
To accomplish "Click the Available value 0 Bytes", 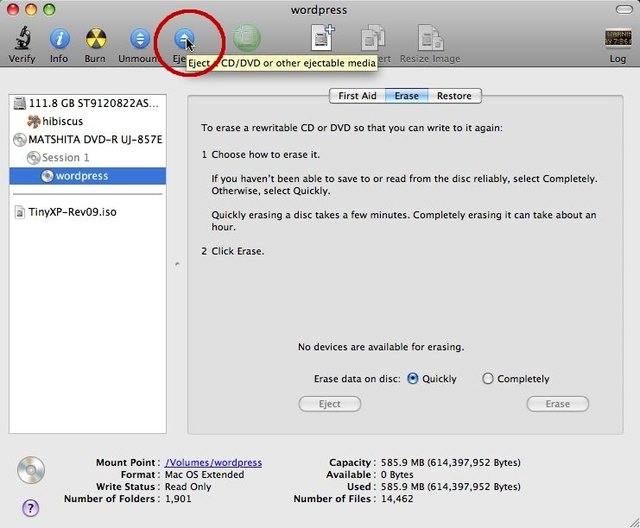I will point(397,475).
